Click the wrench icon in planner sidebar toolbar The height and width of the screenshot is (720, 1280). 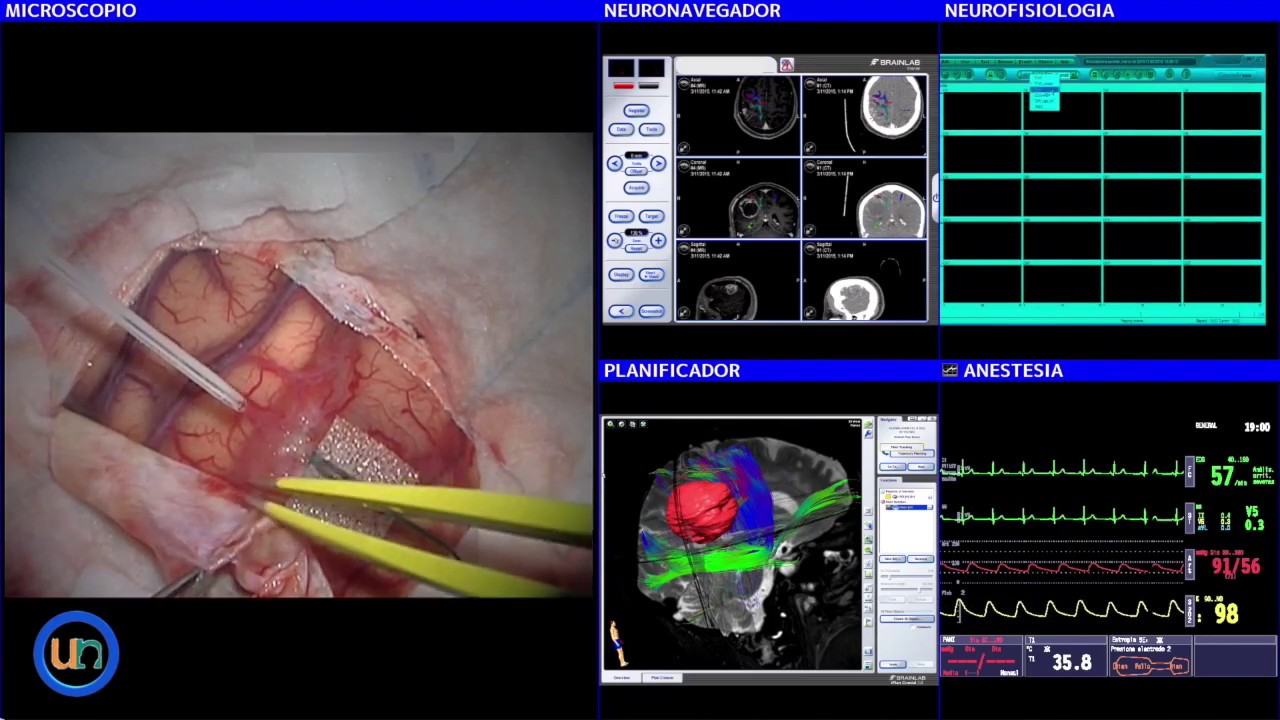[868, 435]
